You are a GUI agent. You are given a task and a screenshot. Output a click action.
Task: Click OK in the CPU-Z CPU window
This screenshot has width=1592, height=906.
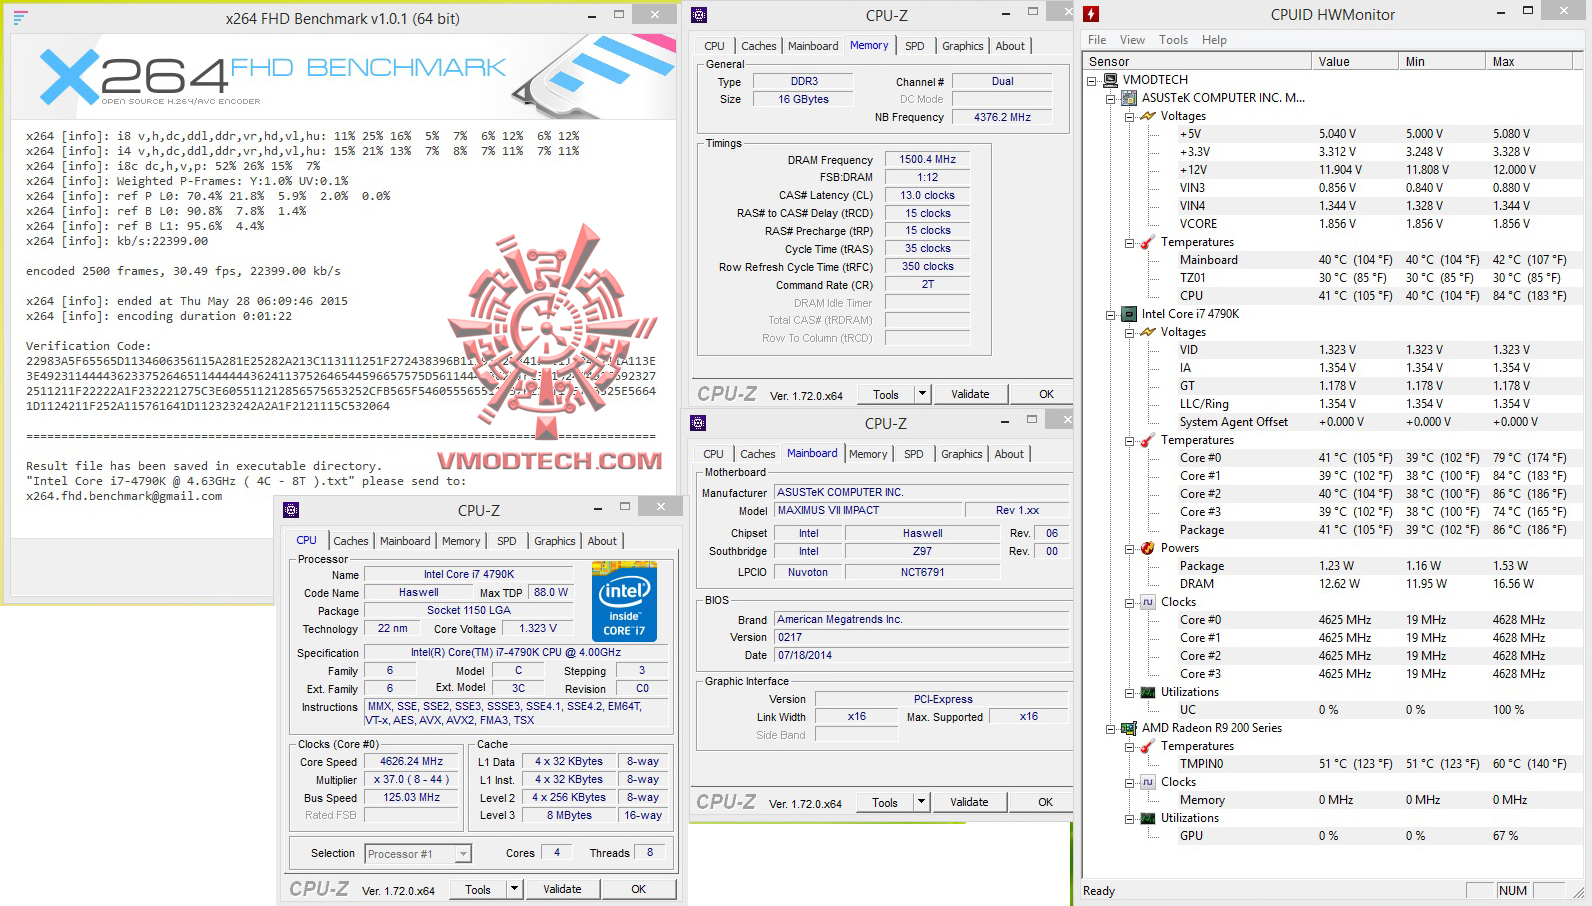(638, 889)
